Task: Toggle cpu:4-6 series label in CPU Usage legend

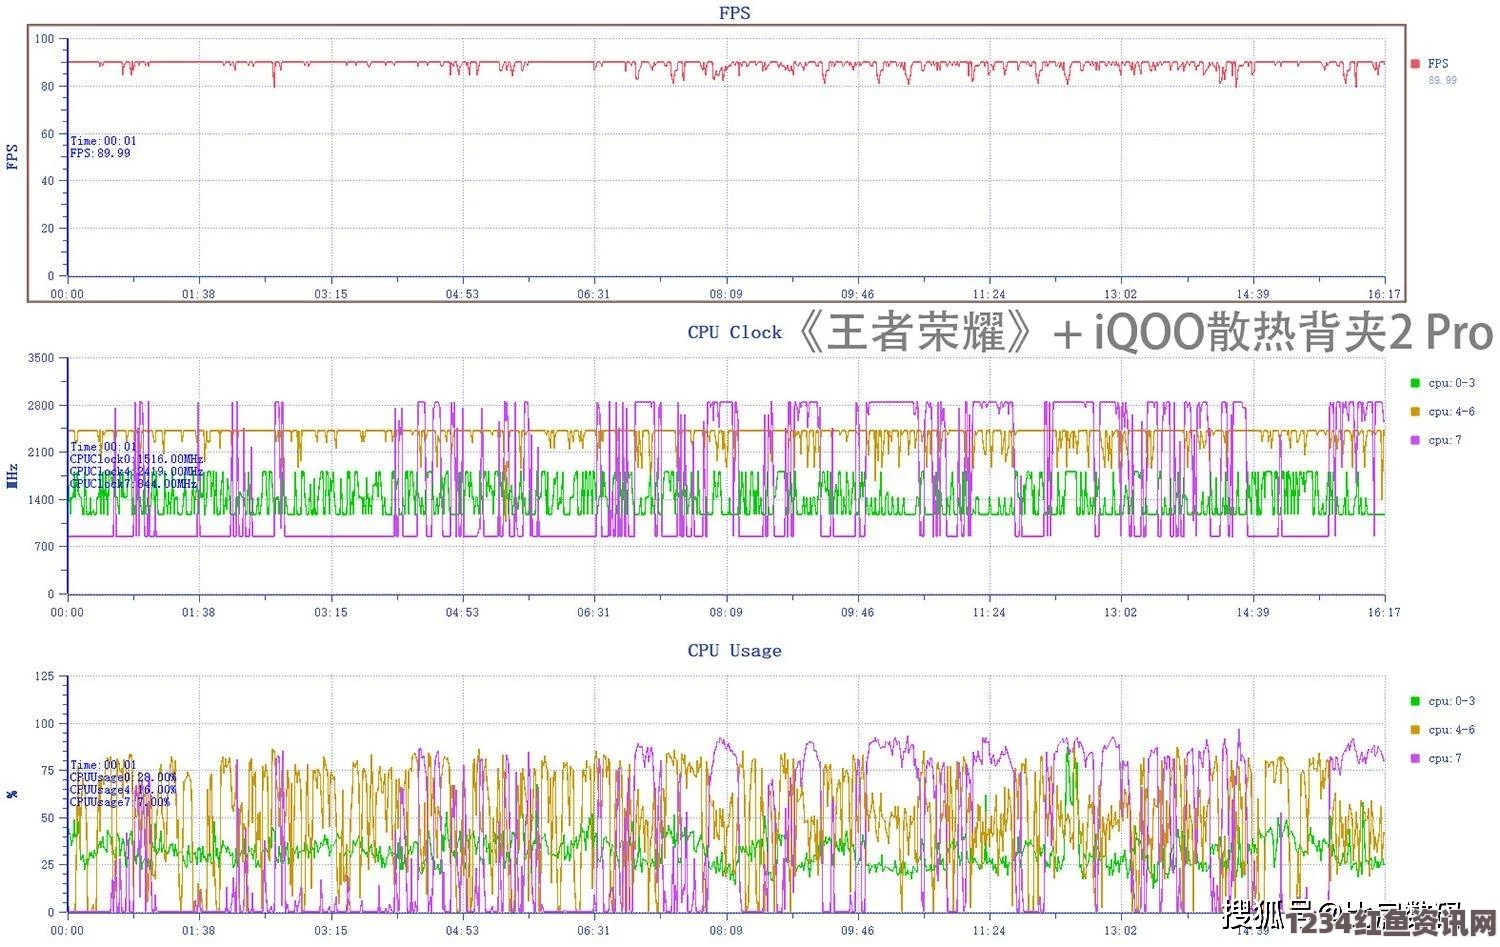Action: (x=1451, y=730)
